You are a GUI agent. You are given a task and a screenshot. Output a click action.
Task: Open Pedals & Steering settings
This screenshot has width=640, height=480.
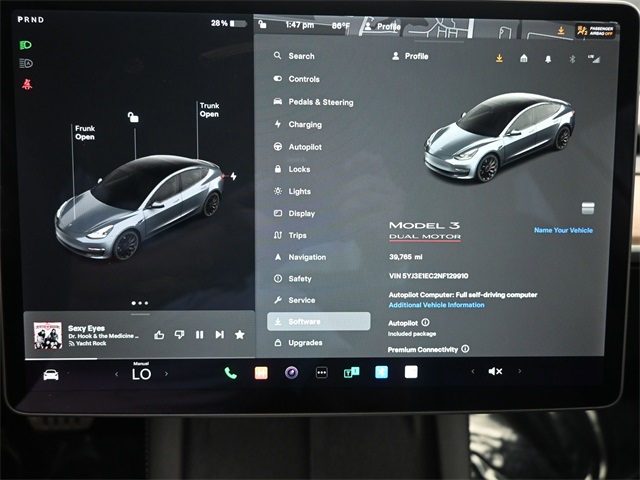(313, 102)
